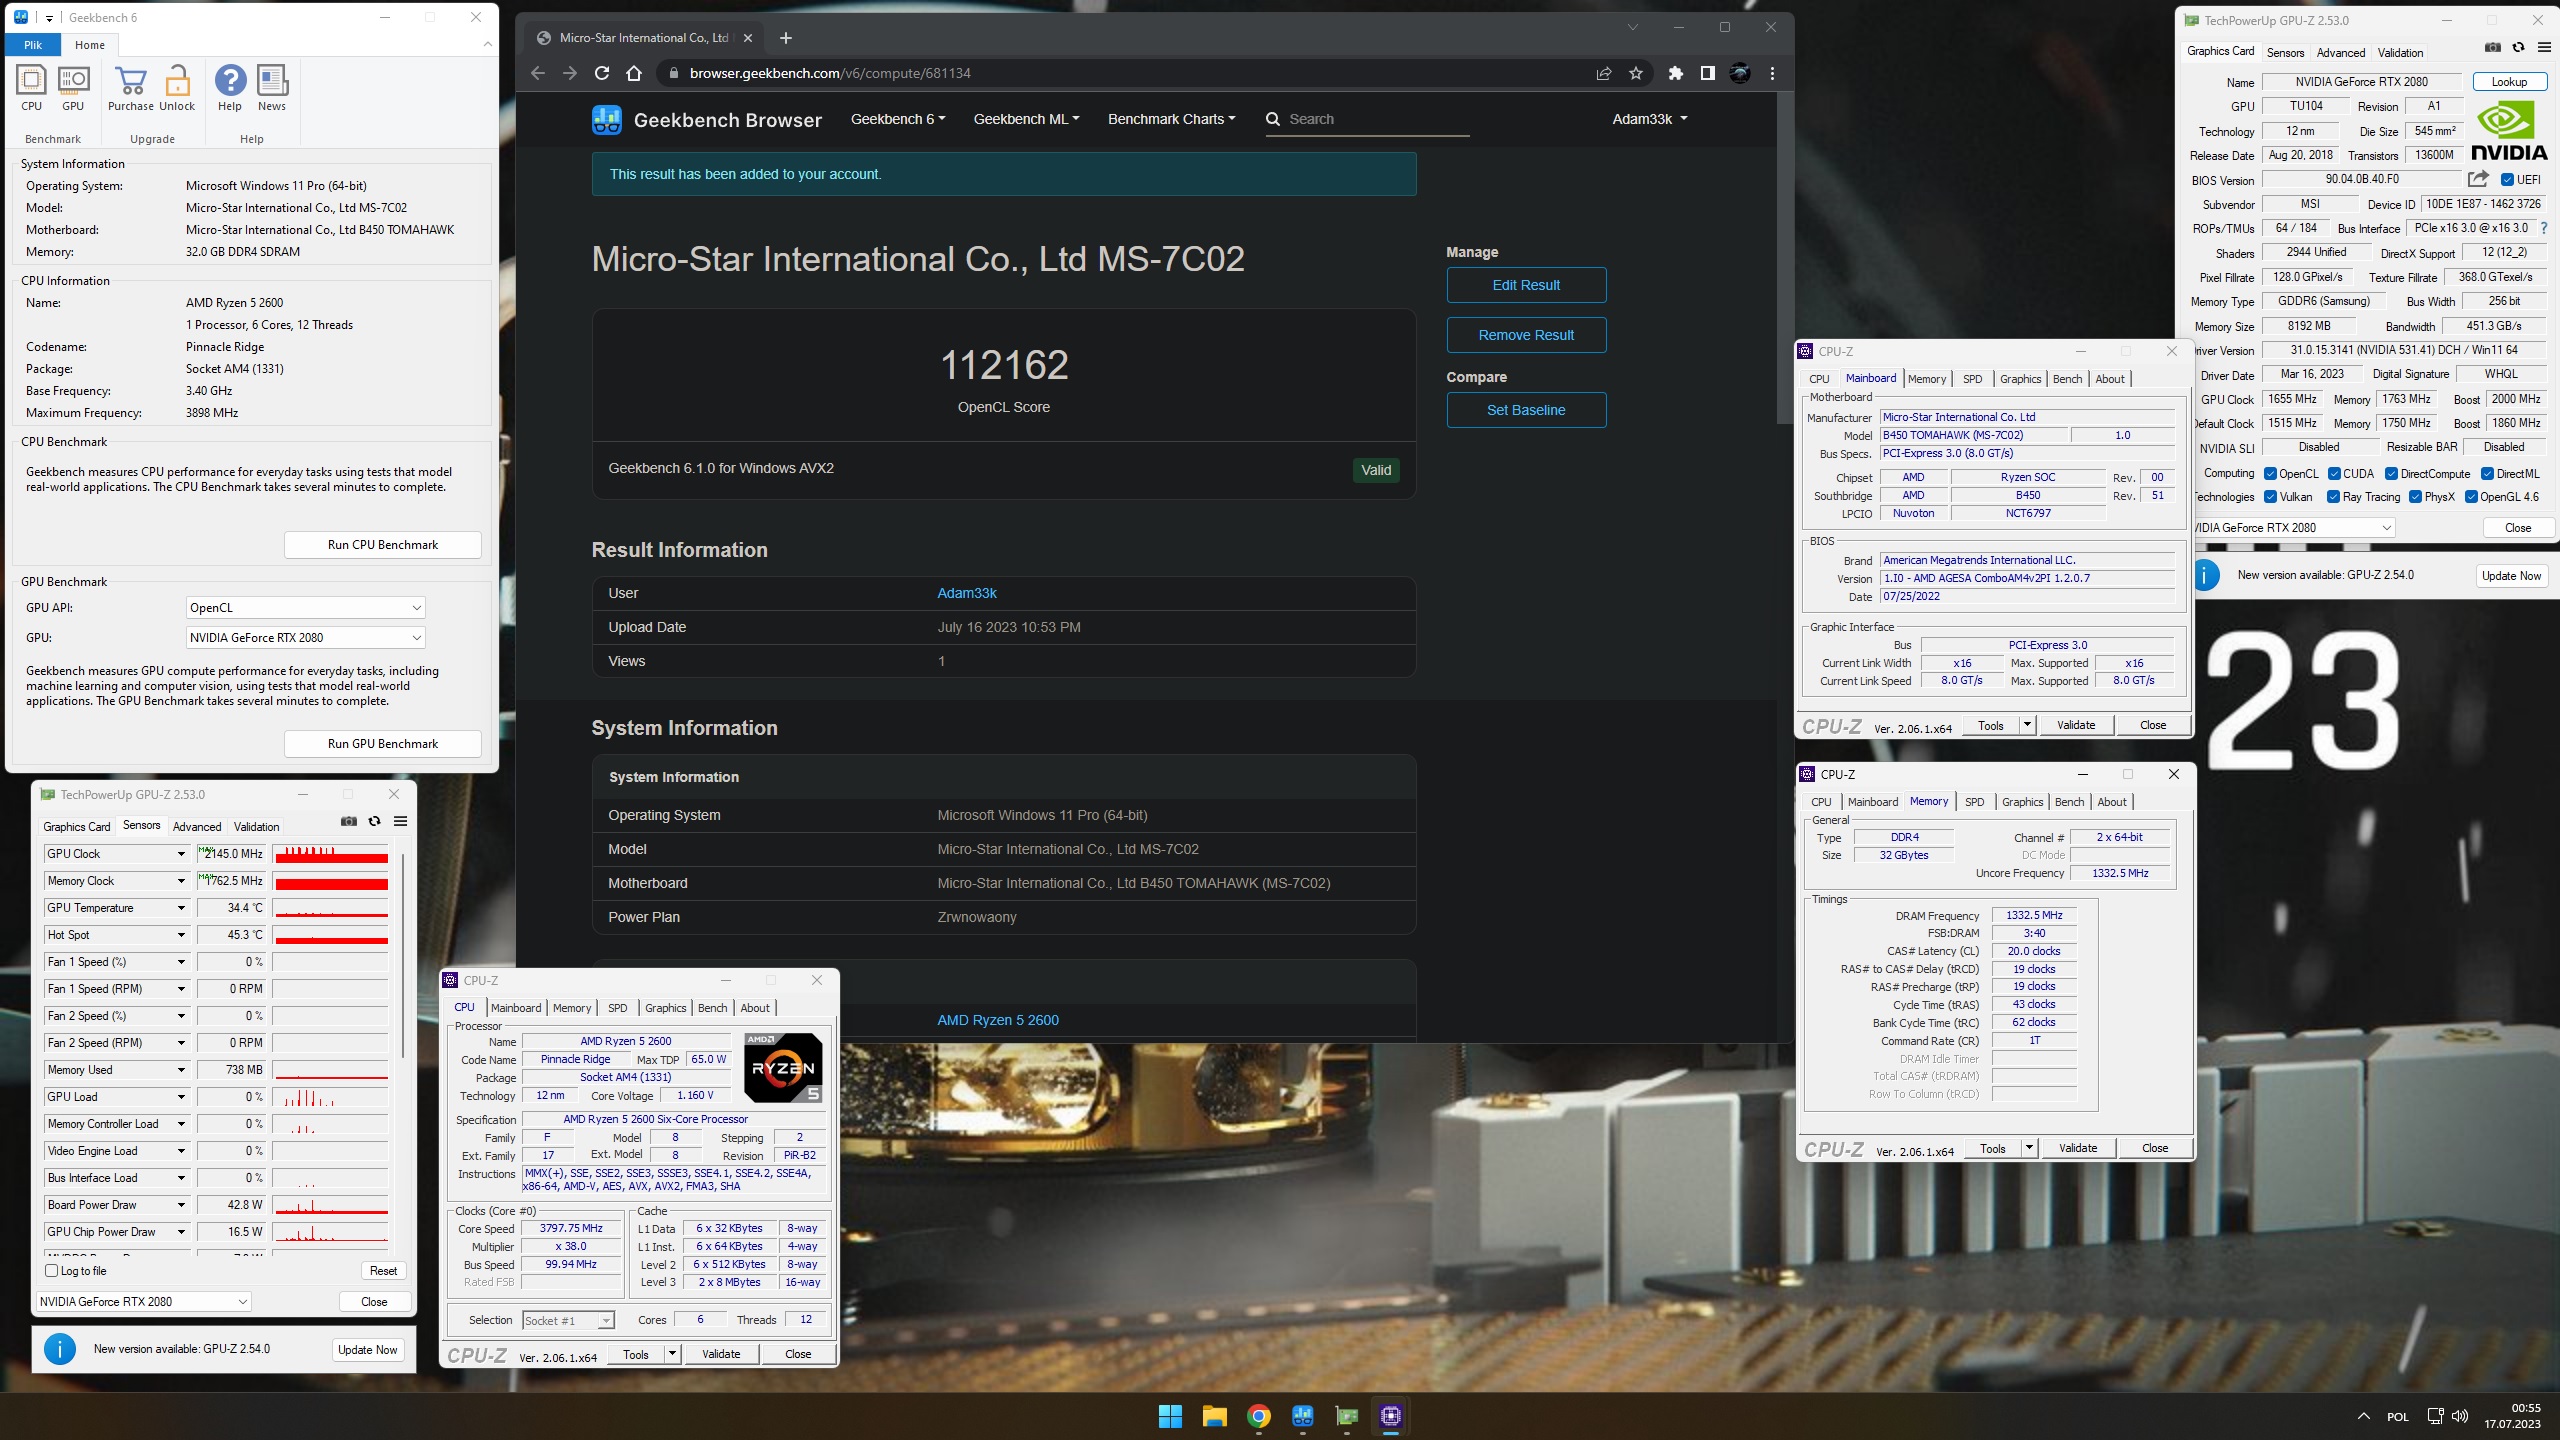Open the Adam33k account dropdown
The height and width of the screenshot is (1440, 2560).
tap(1649, 119)
